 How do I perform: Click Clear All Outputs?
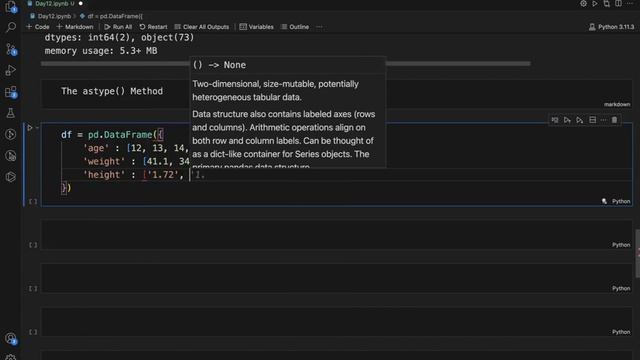(202, 27)
